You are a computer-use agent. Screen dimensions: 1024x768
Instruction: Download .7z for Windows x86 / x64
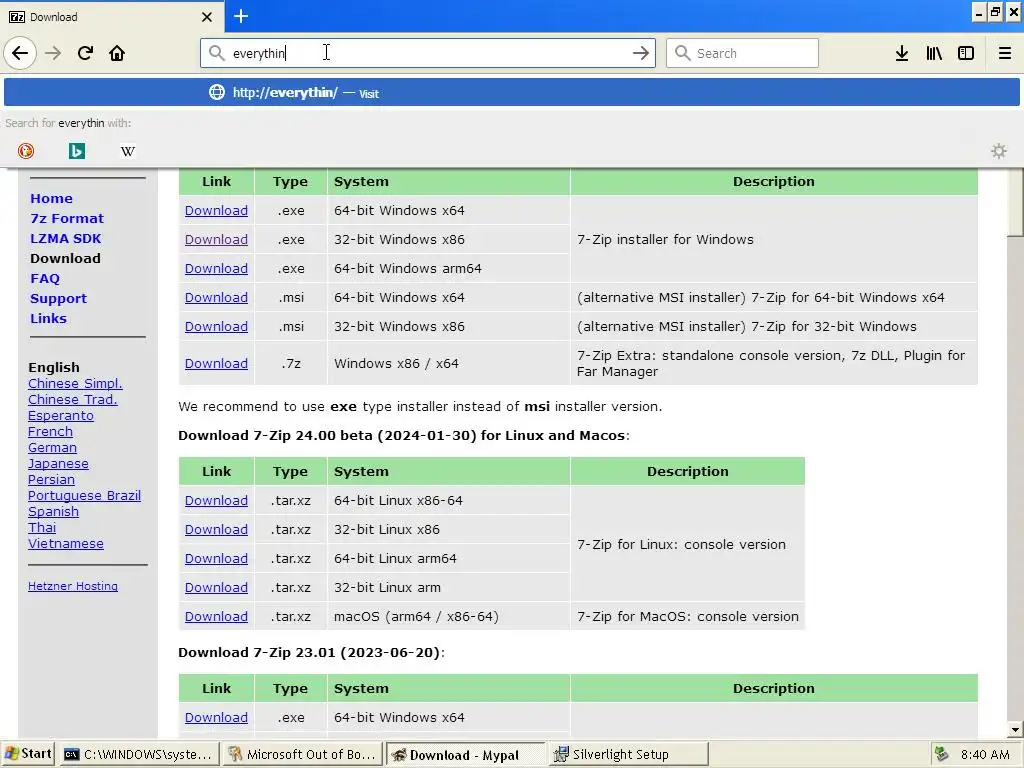(x=216, y=363)
